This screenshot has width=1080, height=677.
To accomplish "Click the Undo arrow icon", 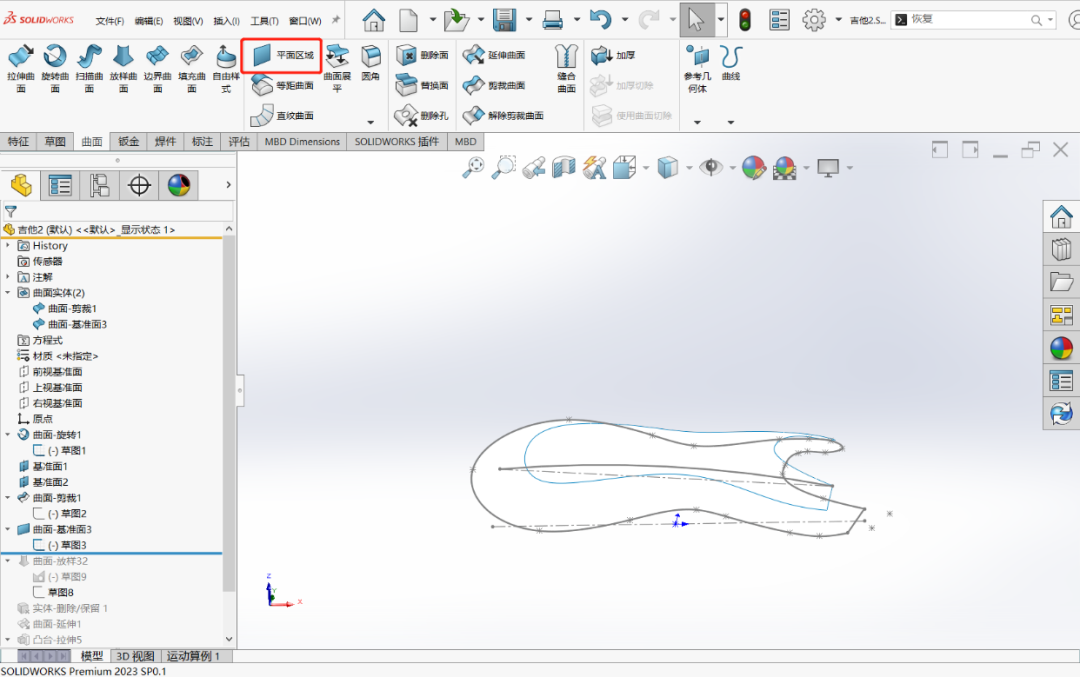I will (600, 20).
